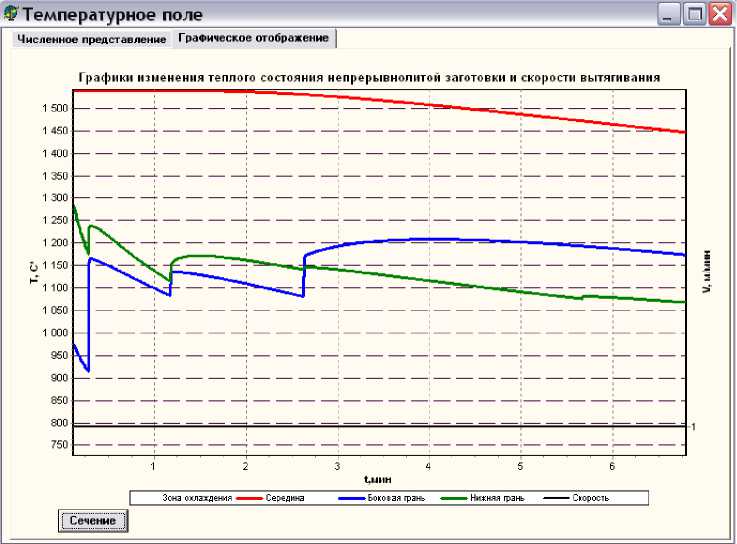Click the green Нижняя грань legend swatch
Image resolution: width=737 pixels, height=544 pixels.
point(454,498)
